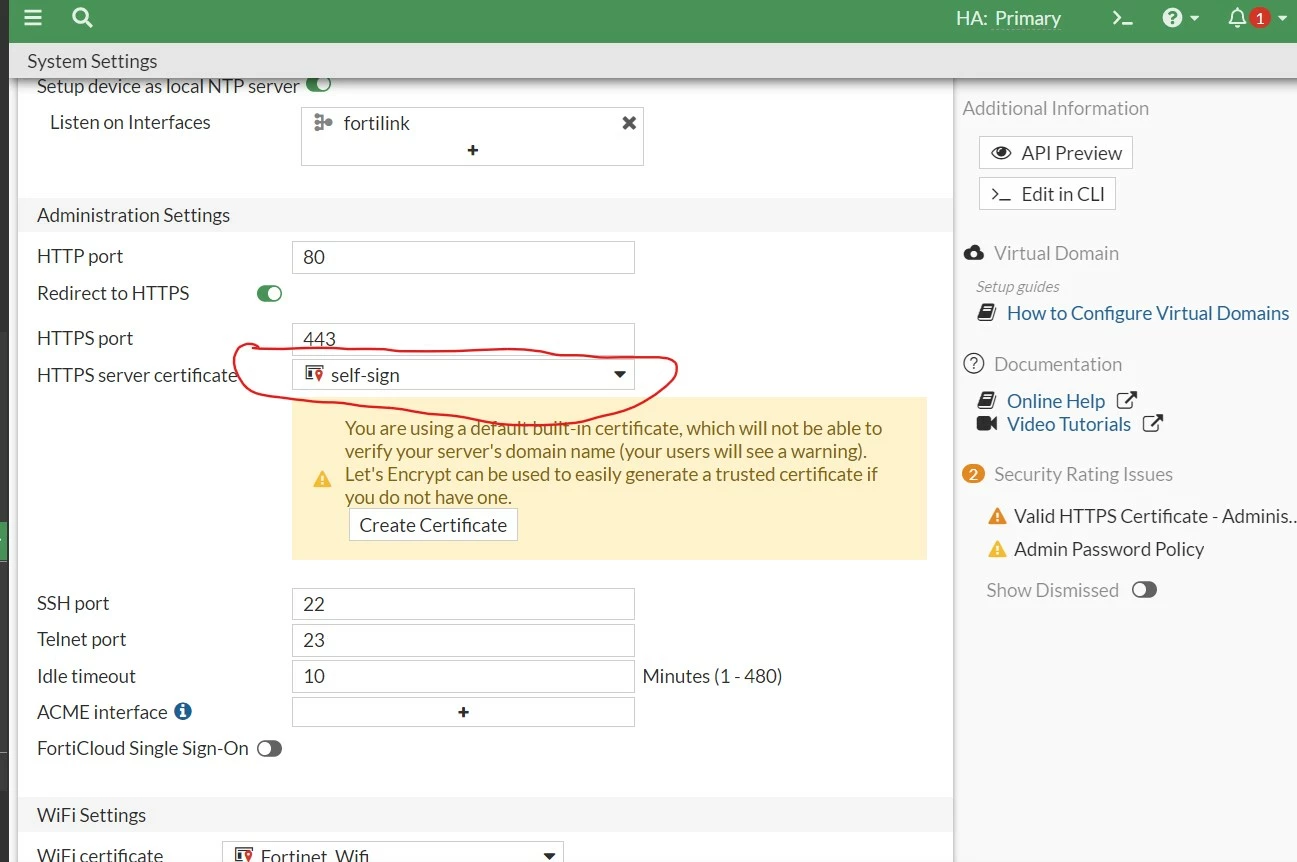Toggle FortiCloud Single Sign-On switch
Viewport: 1297px width, 862px height.
[269, 748]
